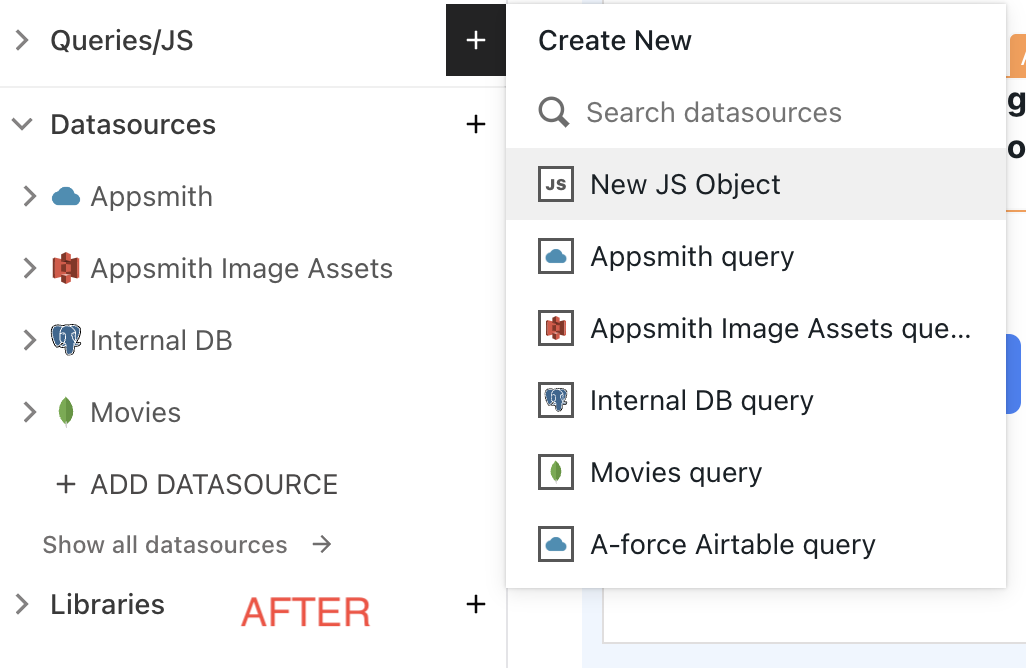Viewport: 1026px width, 668px height.
Task: Click the plus icon next to Queries/JS
Action: coord(476,40)
